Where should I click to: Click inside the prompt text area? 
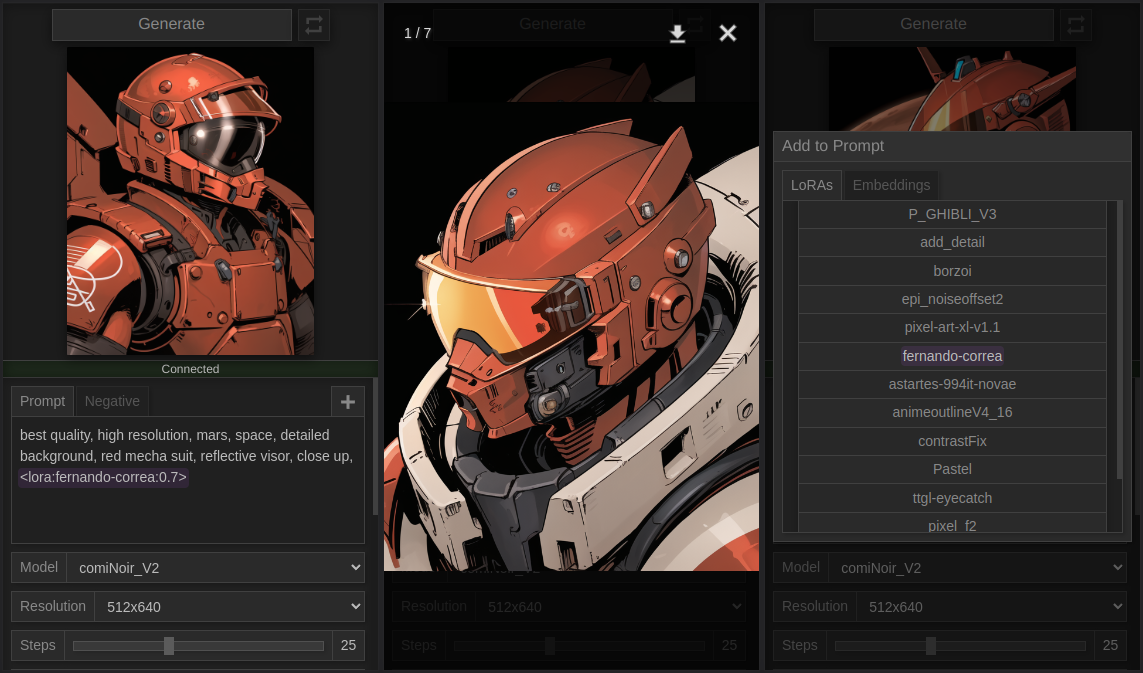coord(188,480)
